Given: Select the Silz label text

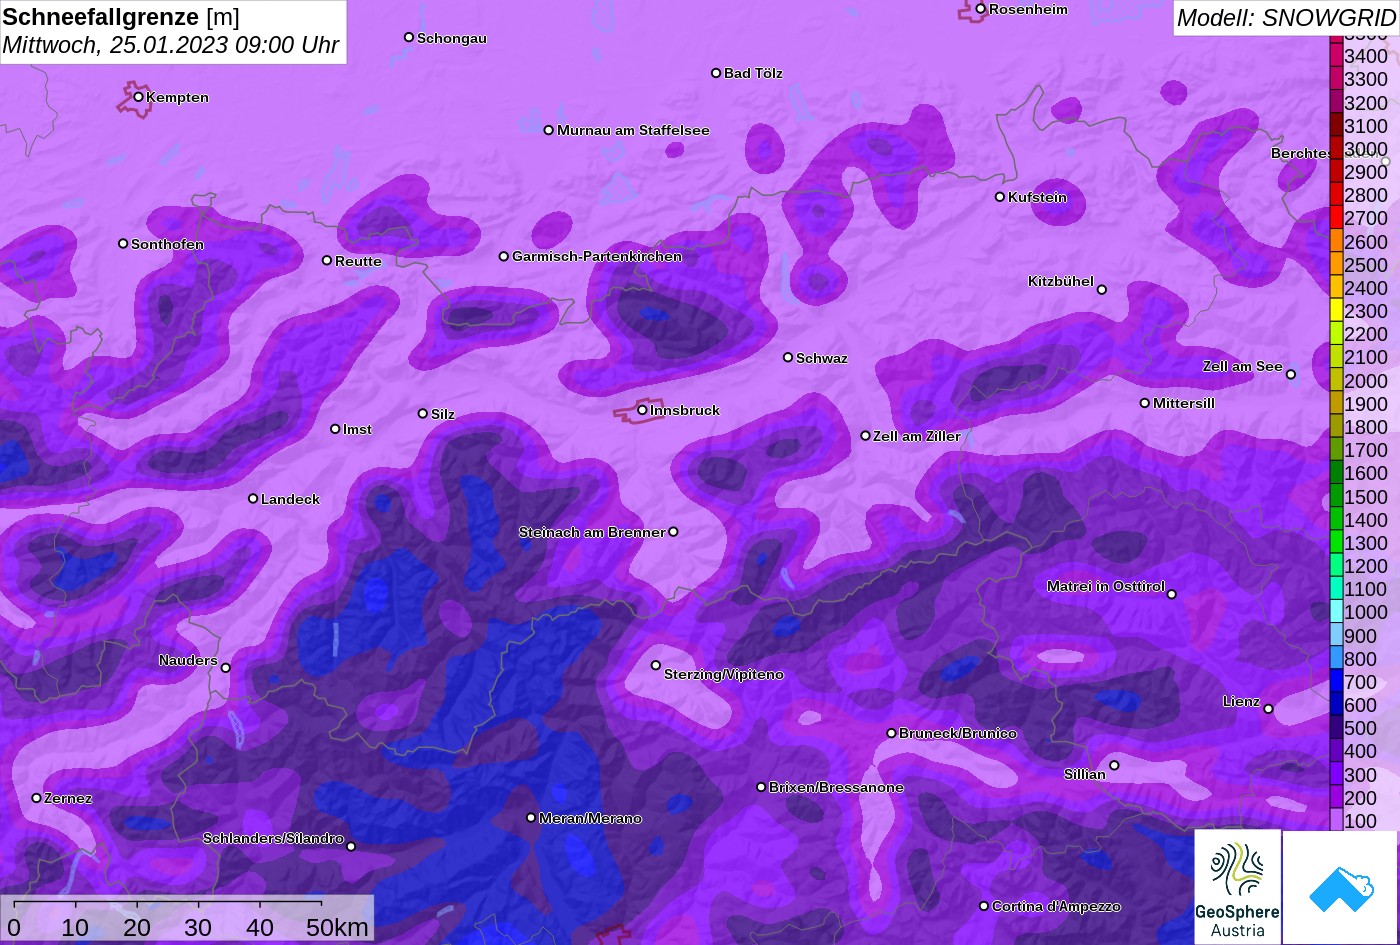Looking at the screenshot, I should click(443, 414).
